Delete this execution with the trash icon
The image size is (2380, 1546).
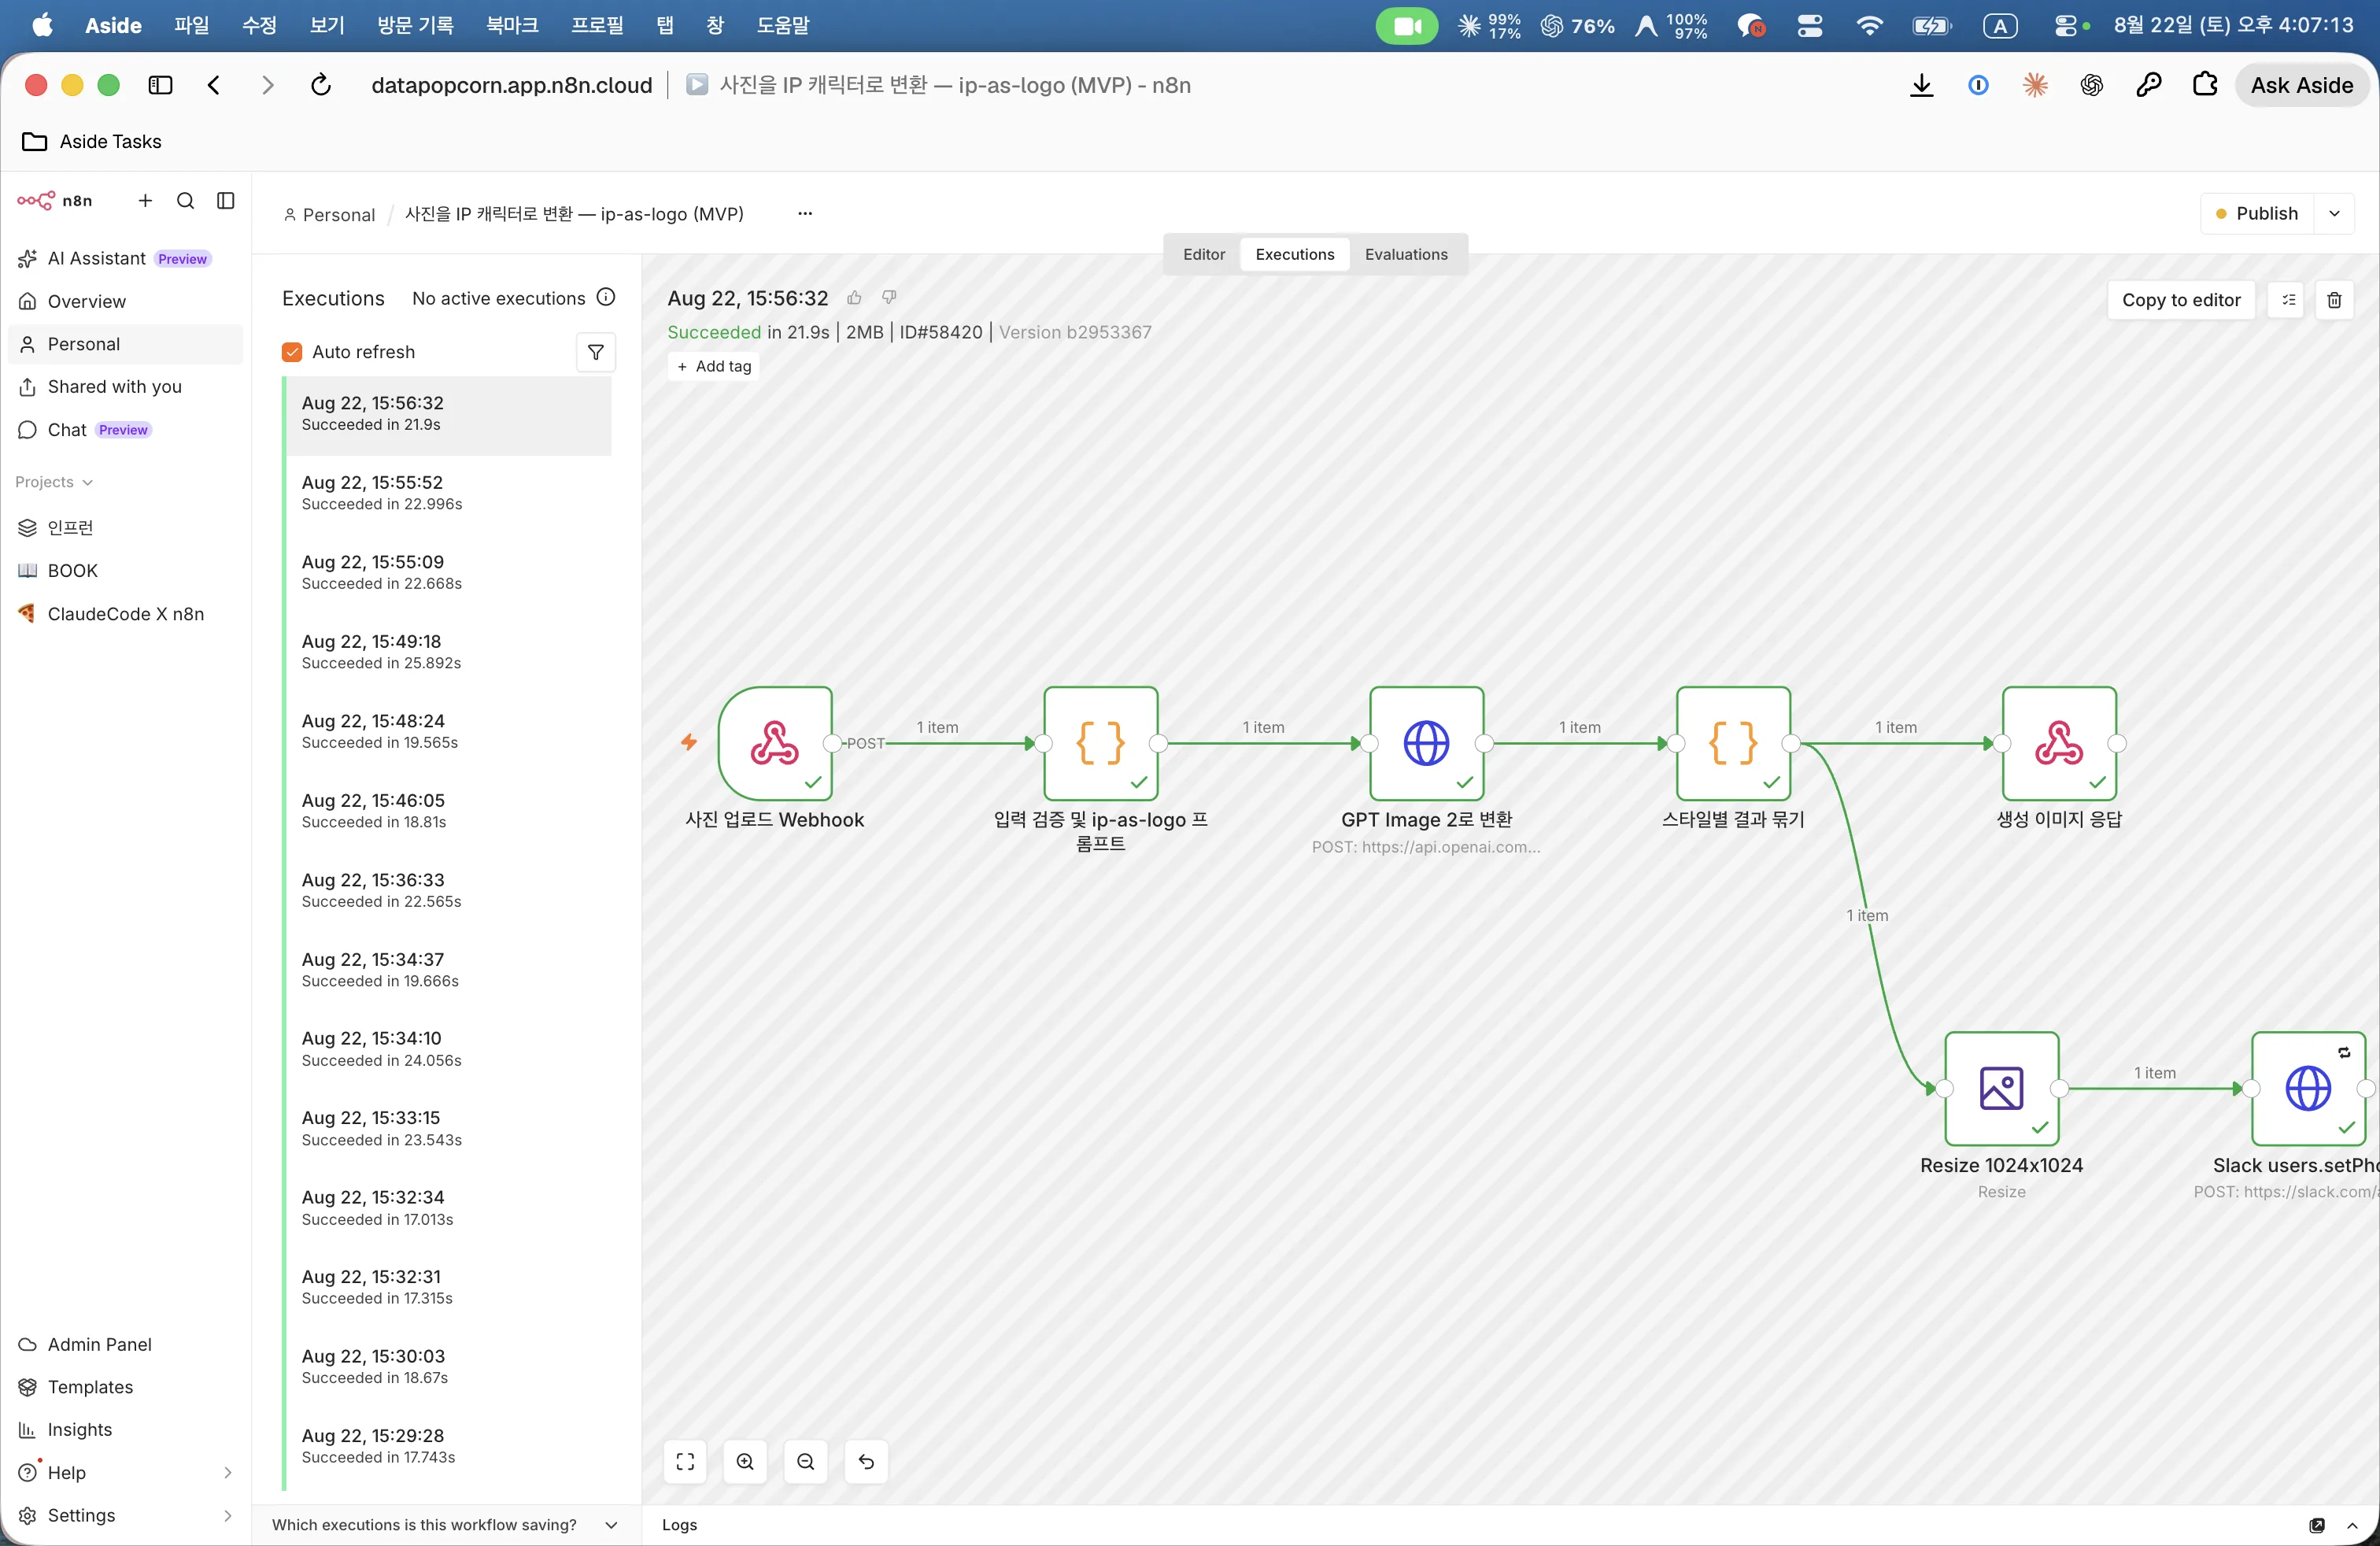click(x=2334, y=300)
